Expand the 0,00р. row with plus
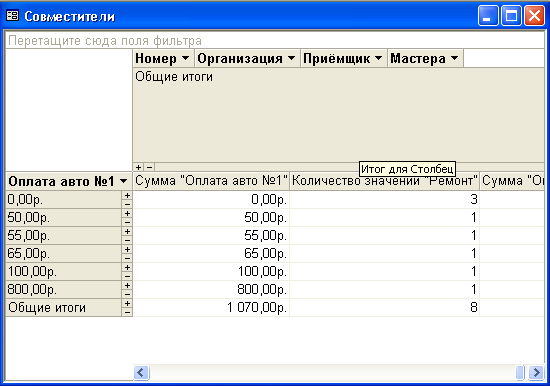Screen dimensions: 550x386 point(127,195)
